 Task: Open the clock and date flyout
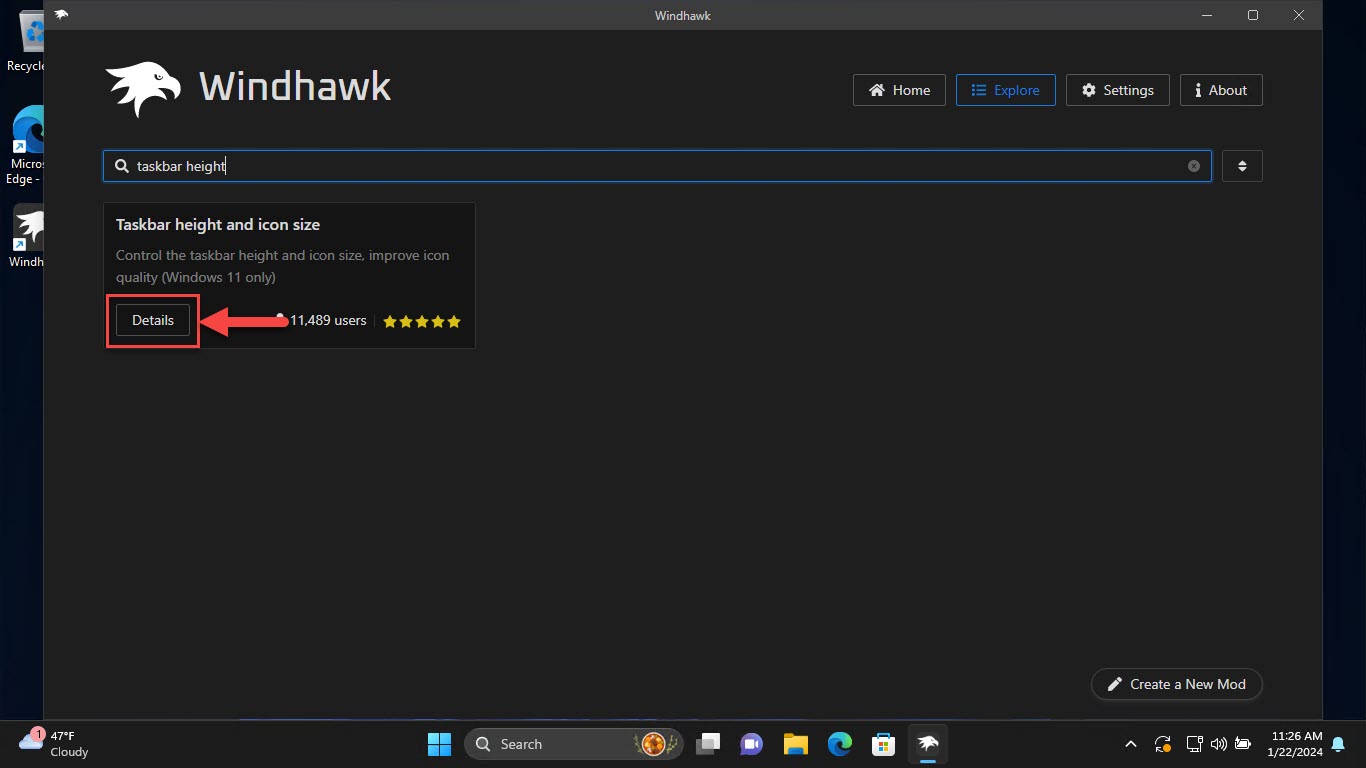(1296, 744)
